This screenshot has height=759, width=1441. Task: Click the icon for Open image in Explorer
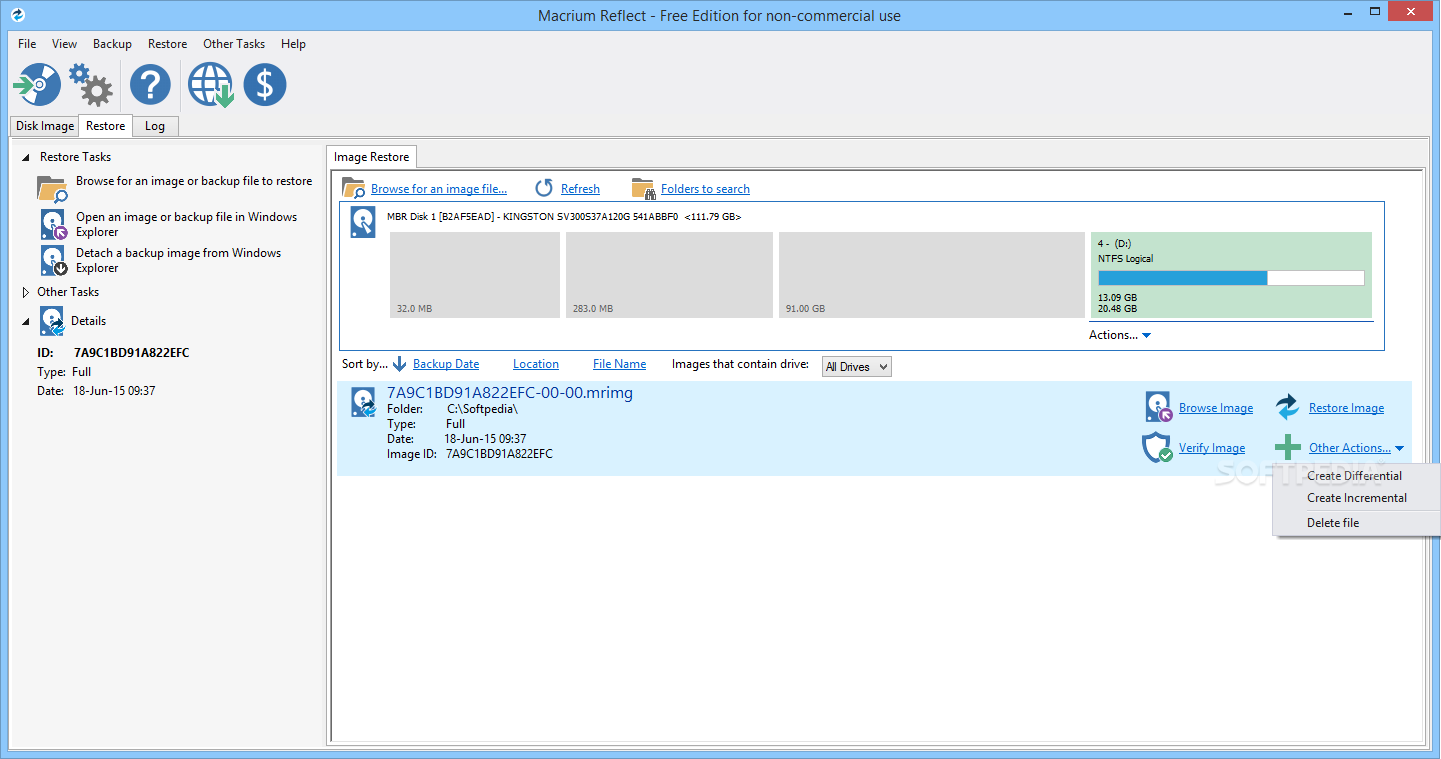point(53,224)
